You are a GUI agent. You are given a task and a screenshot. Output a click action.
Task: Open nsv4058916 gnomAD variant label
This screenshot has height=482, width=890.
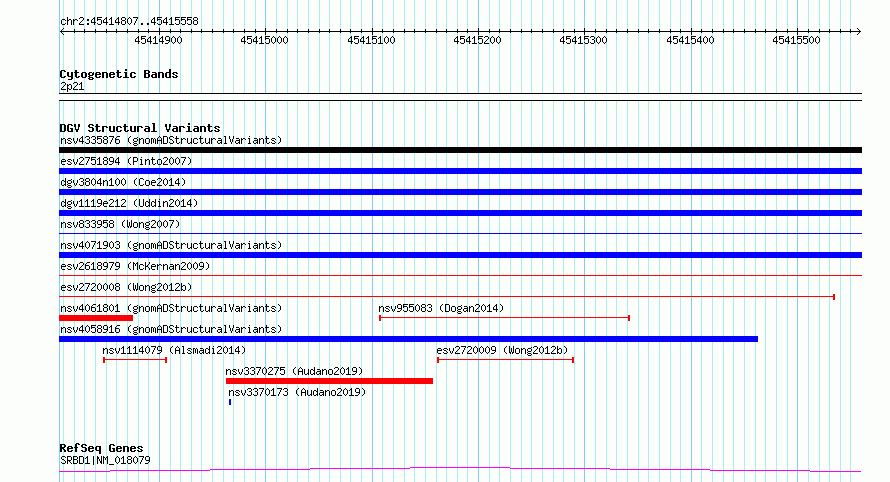point(171,329)
